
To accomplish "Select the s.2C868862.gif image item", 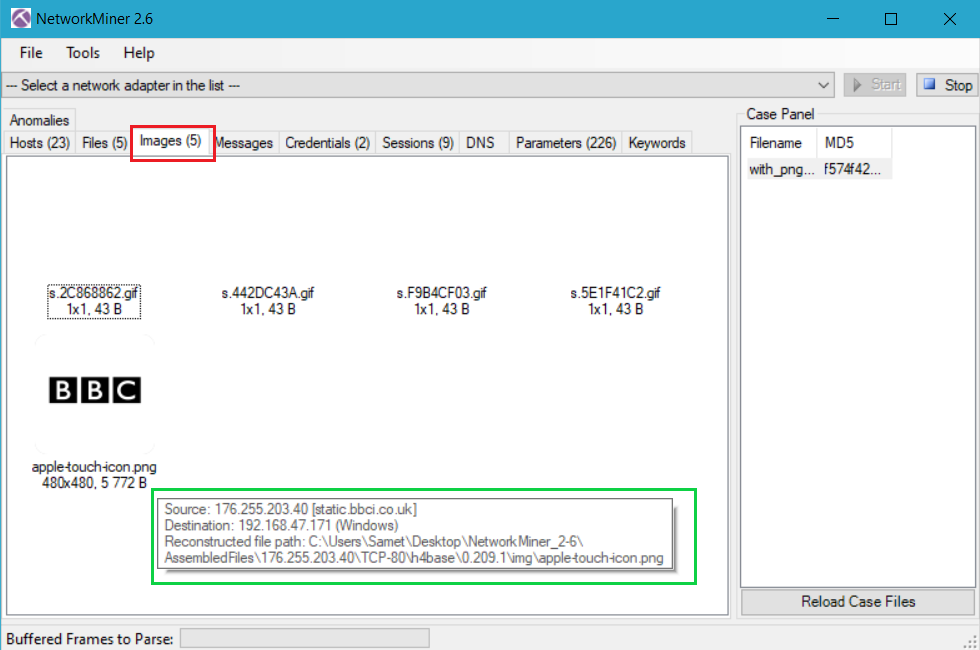I will point(94,301).
